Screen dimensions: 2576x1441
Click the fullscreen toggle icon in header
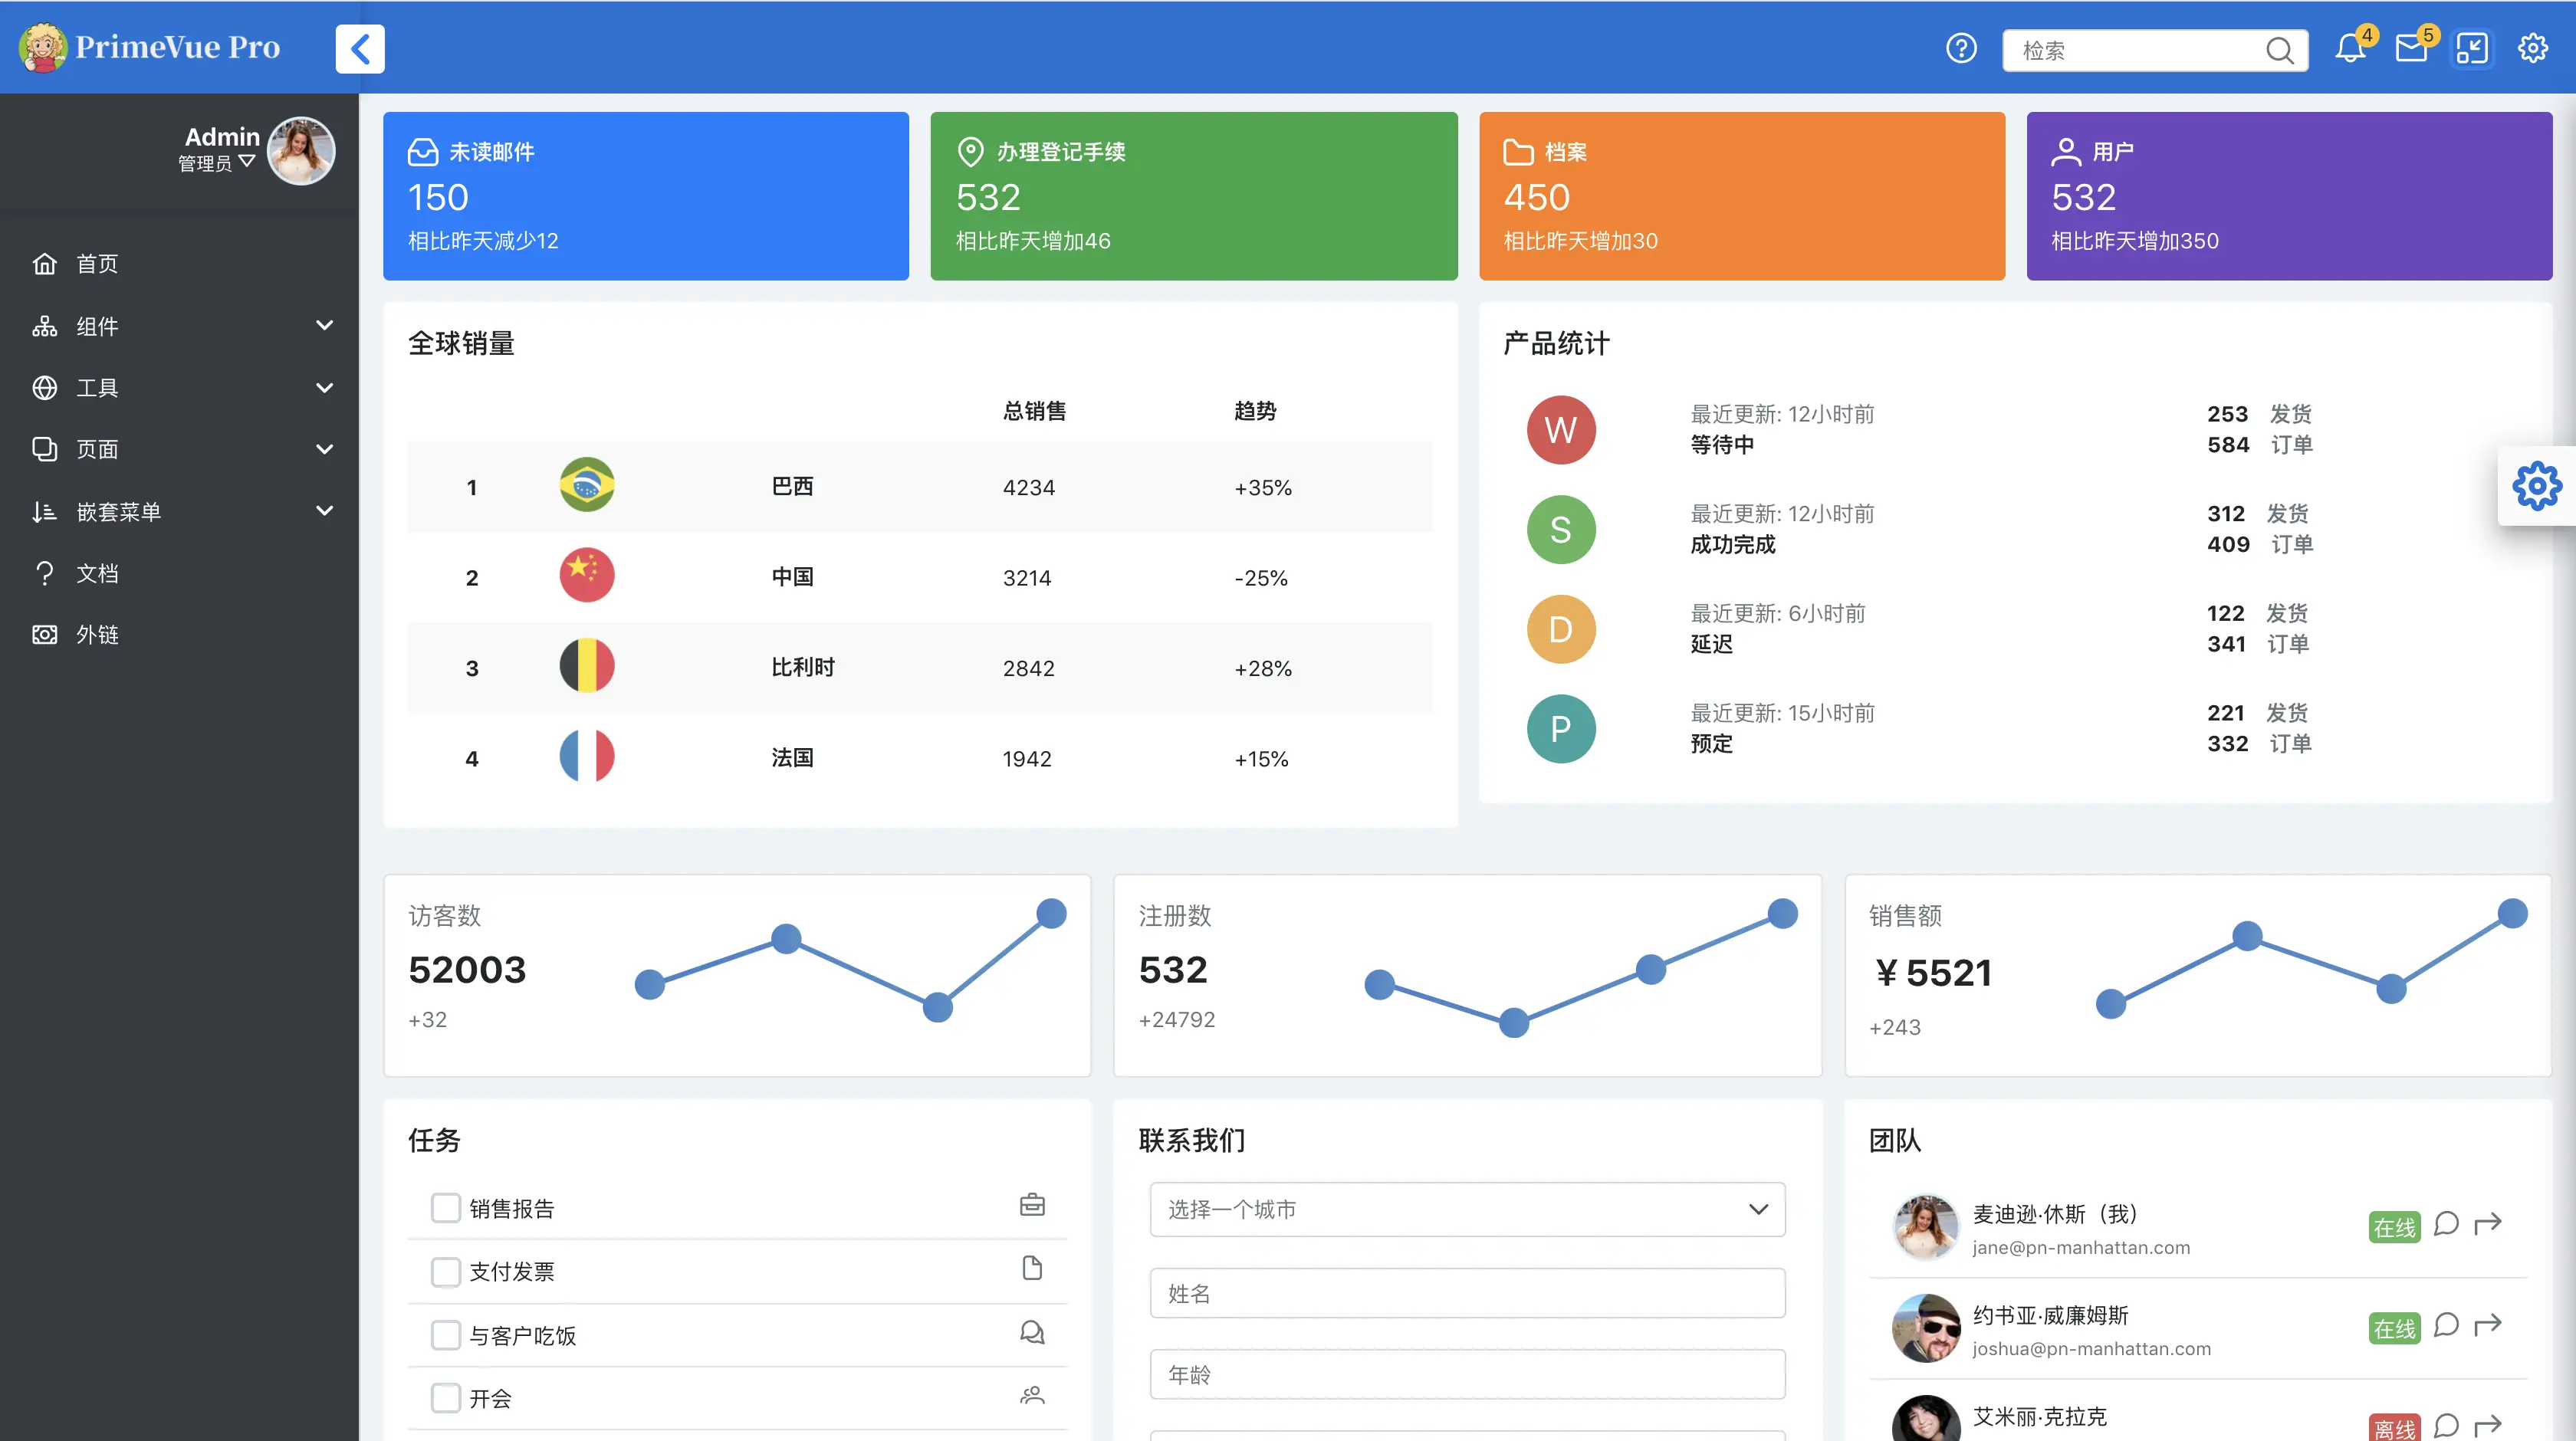[2471, 48]
